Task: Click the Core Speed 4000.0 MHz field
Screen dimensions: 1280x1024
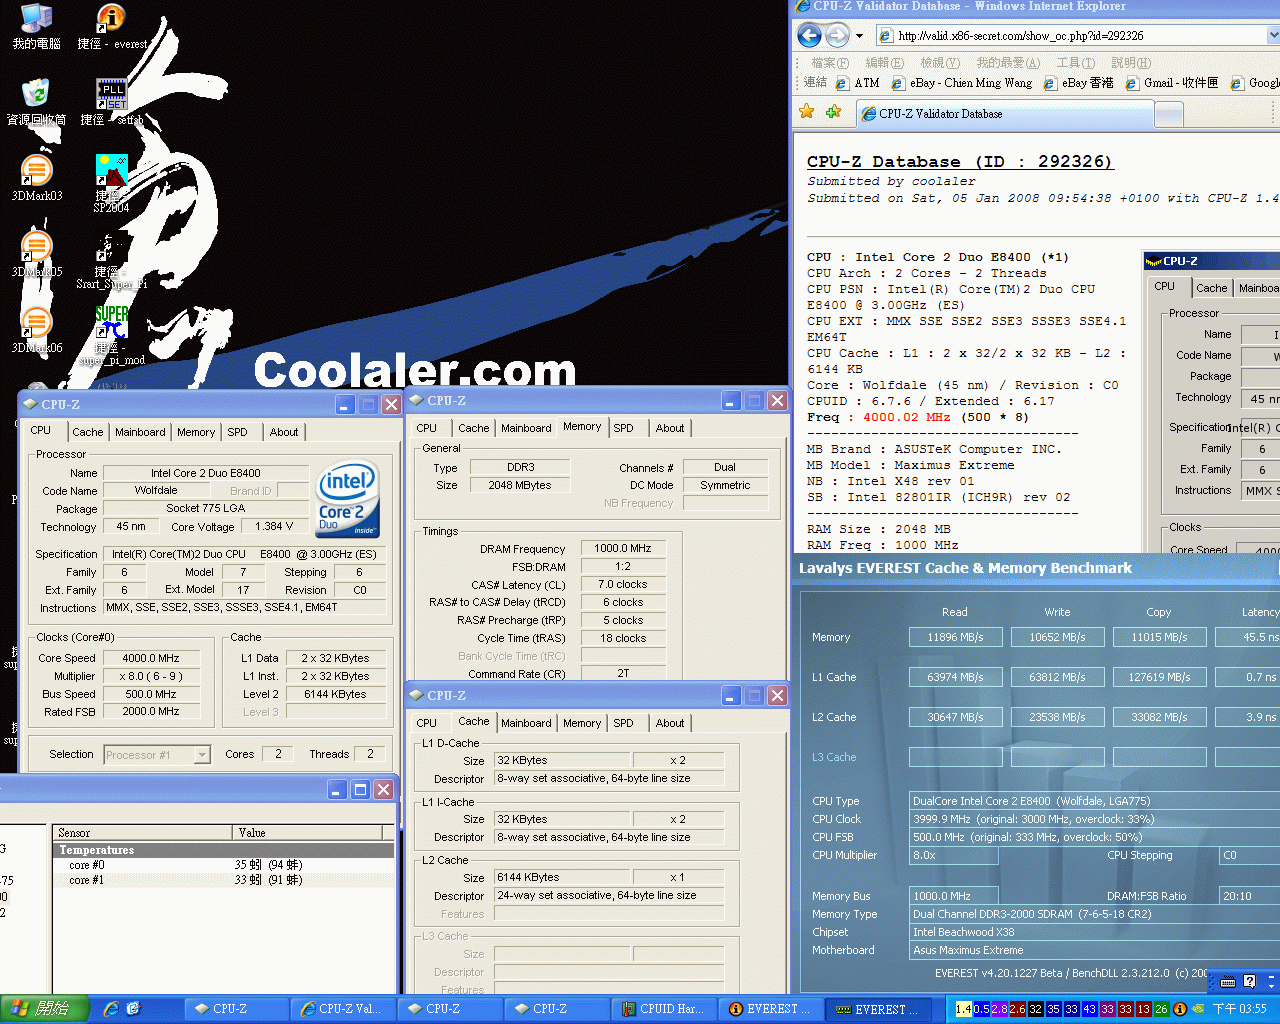Action: (x=150, y=658)
